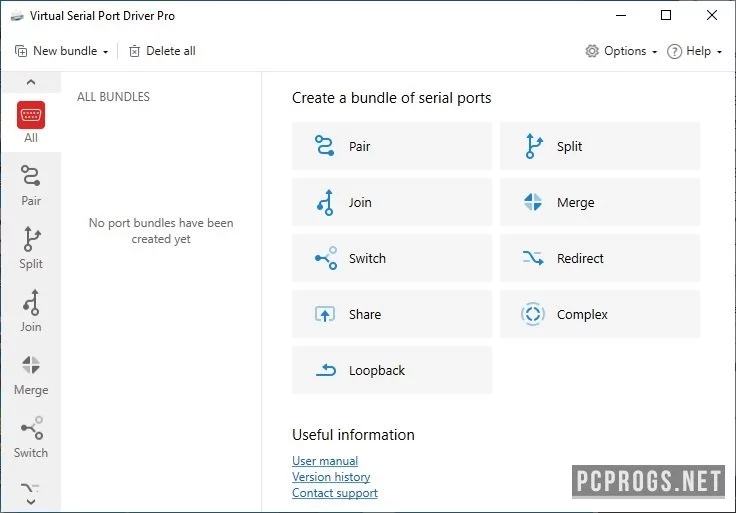Click Delete all in the toolbar
This screenshot has width=736, height=513.
(162, 51)
